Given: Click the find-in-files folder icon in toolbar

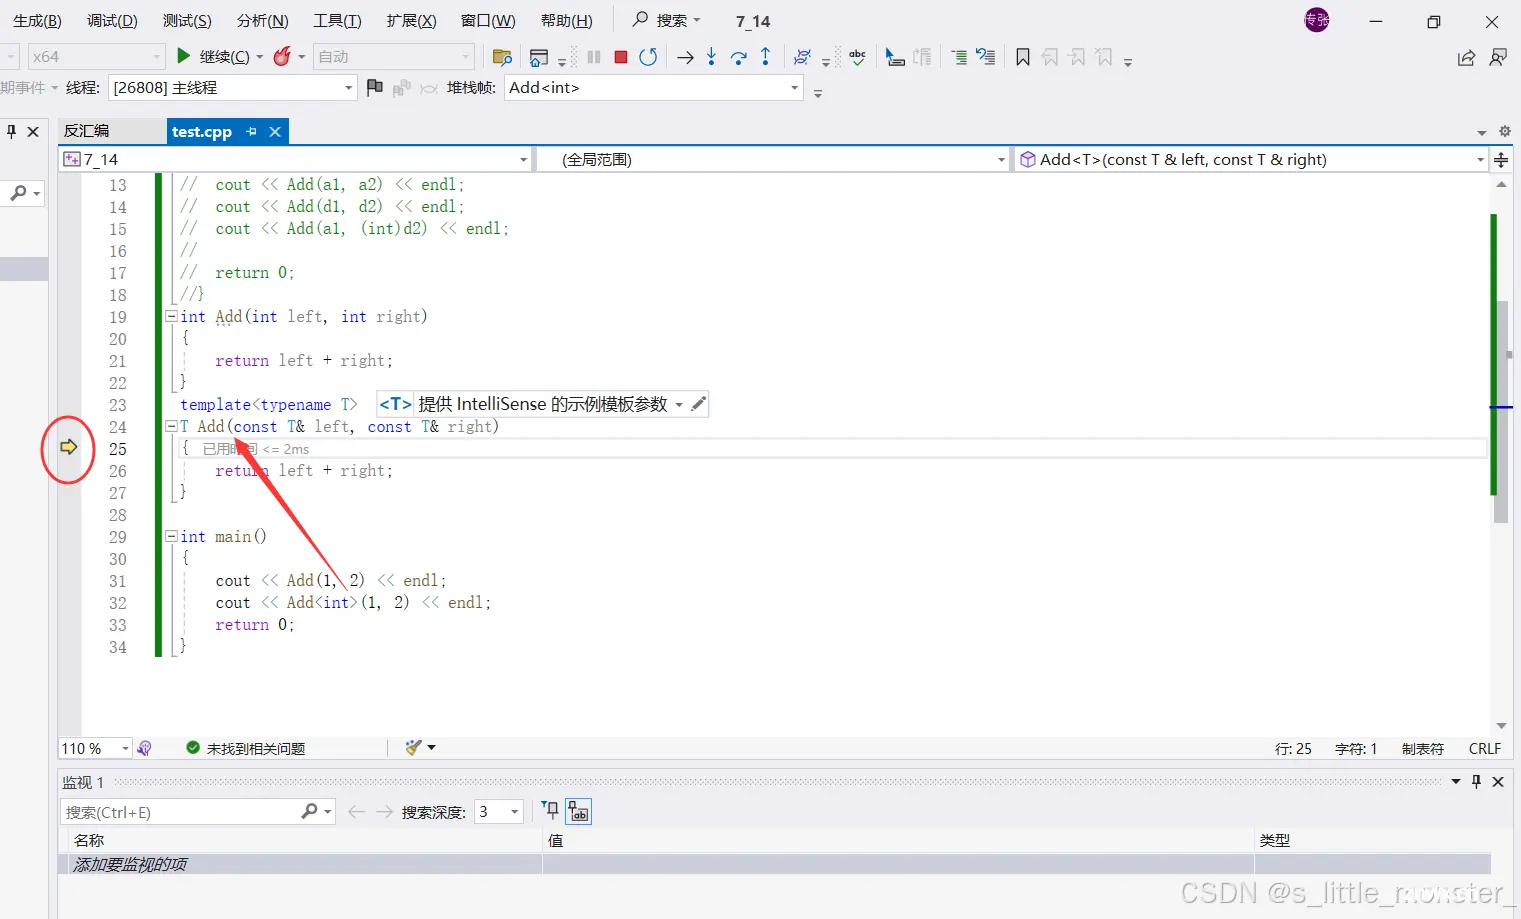Looking at the screenshot, I should point(502,57).
